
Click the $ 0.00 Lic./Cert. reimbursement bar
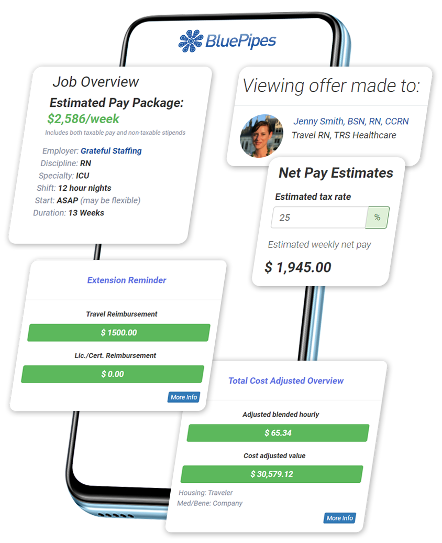click(113, 374)
